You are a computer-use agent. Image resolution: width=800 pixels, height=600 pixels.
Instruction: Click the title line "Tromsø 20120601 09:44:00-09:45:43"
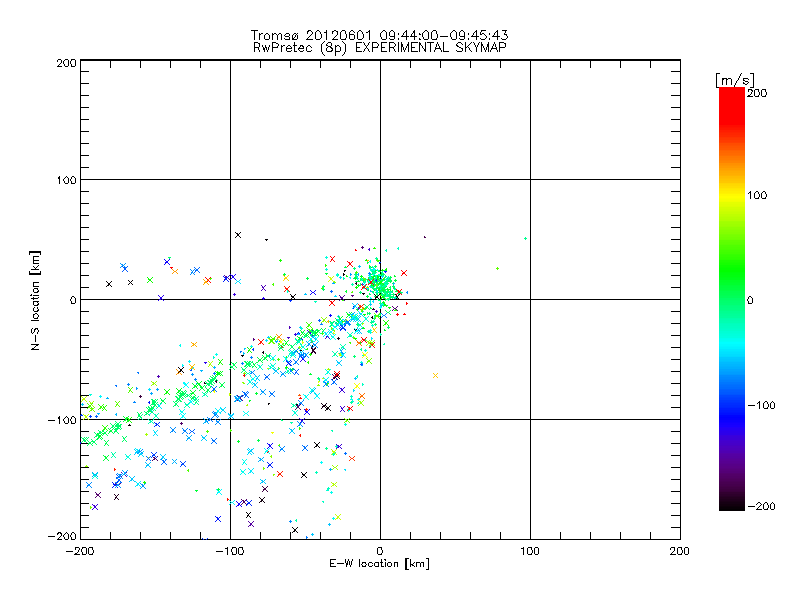click(379, 35)
